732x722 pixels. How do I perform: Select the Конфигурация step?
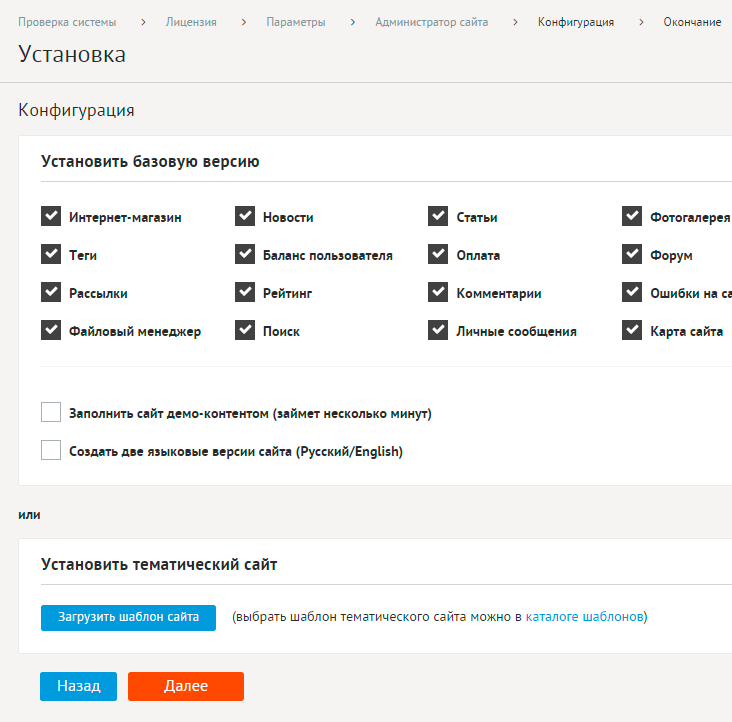click(576, 22)
